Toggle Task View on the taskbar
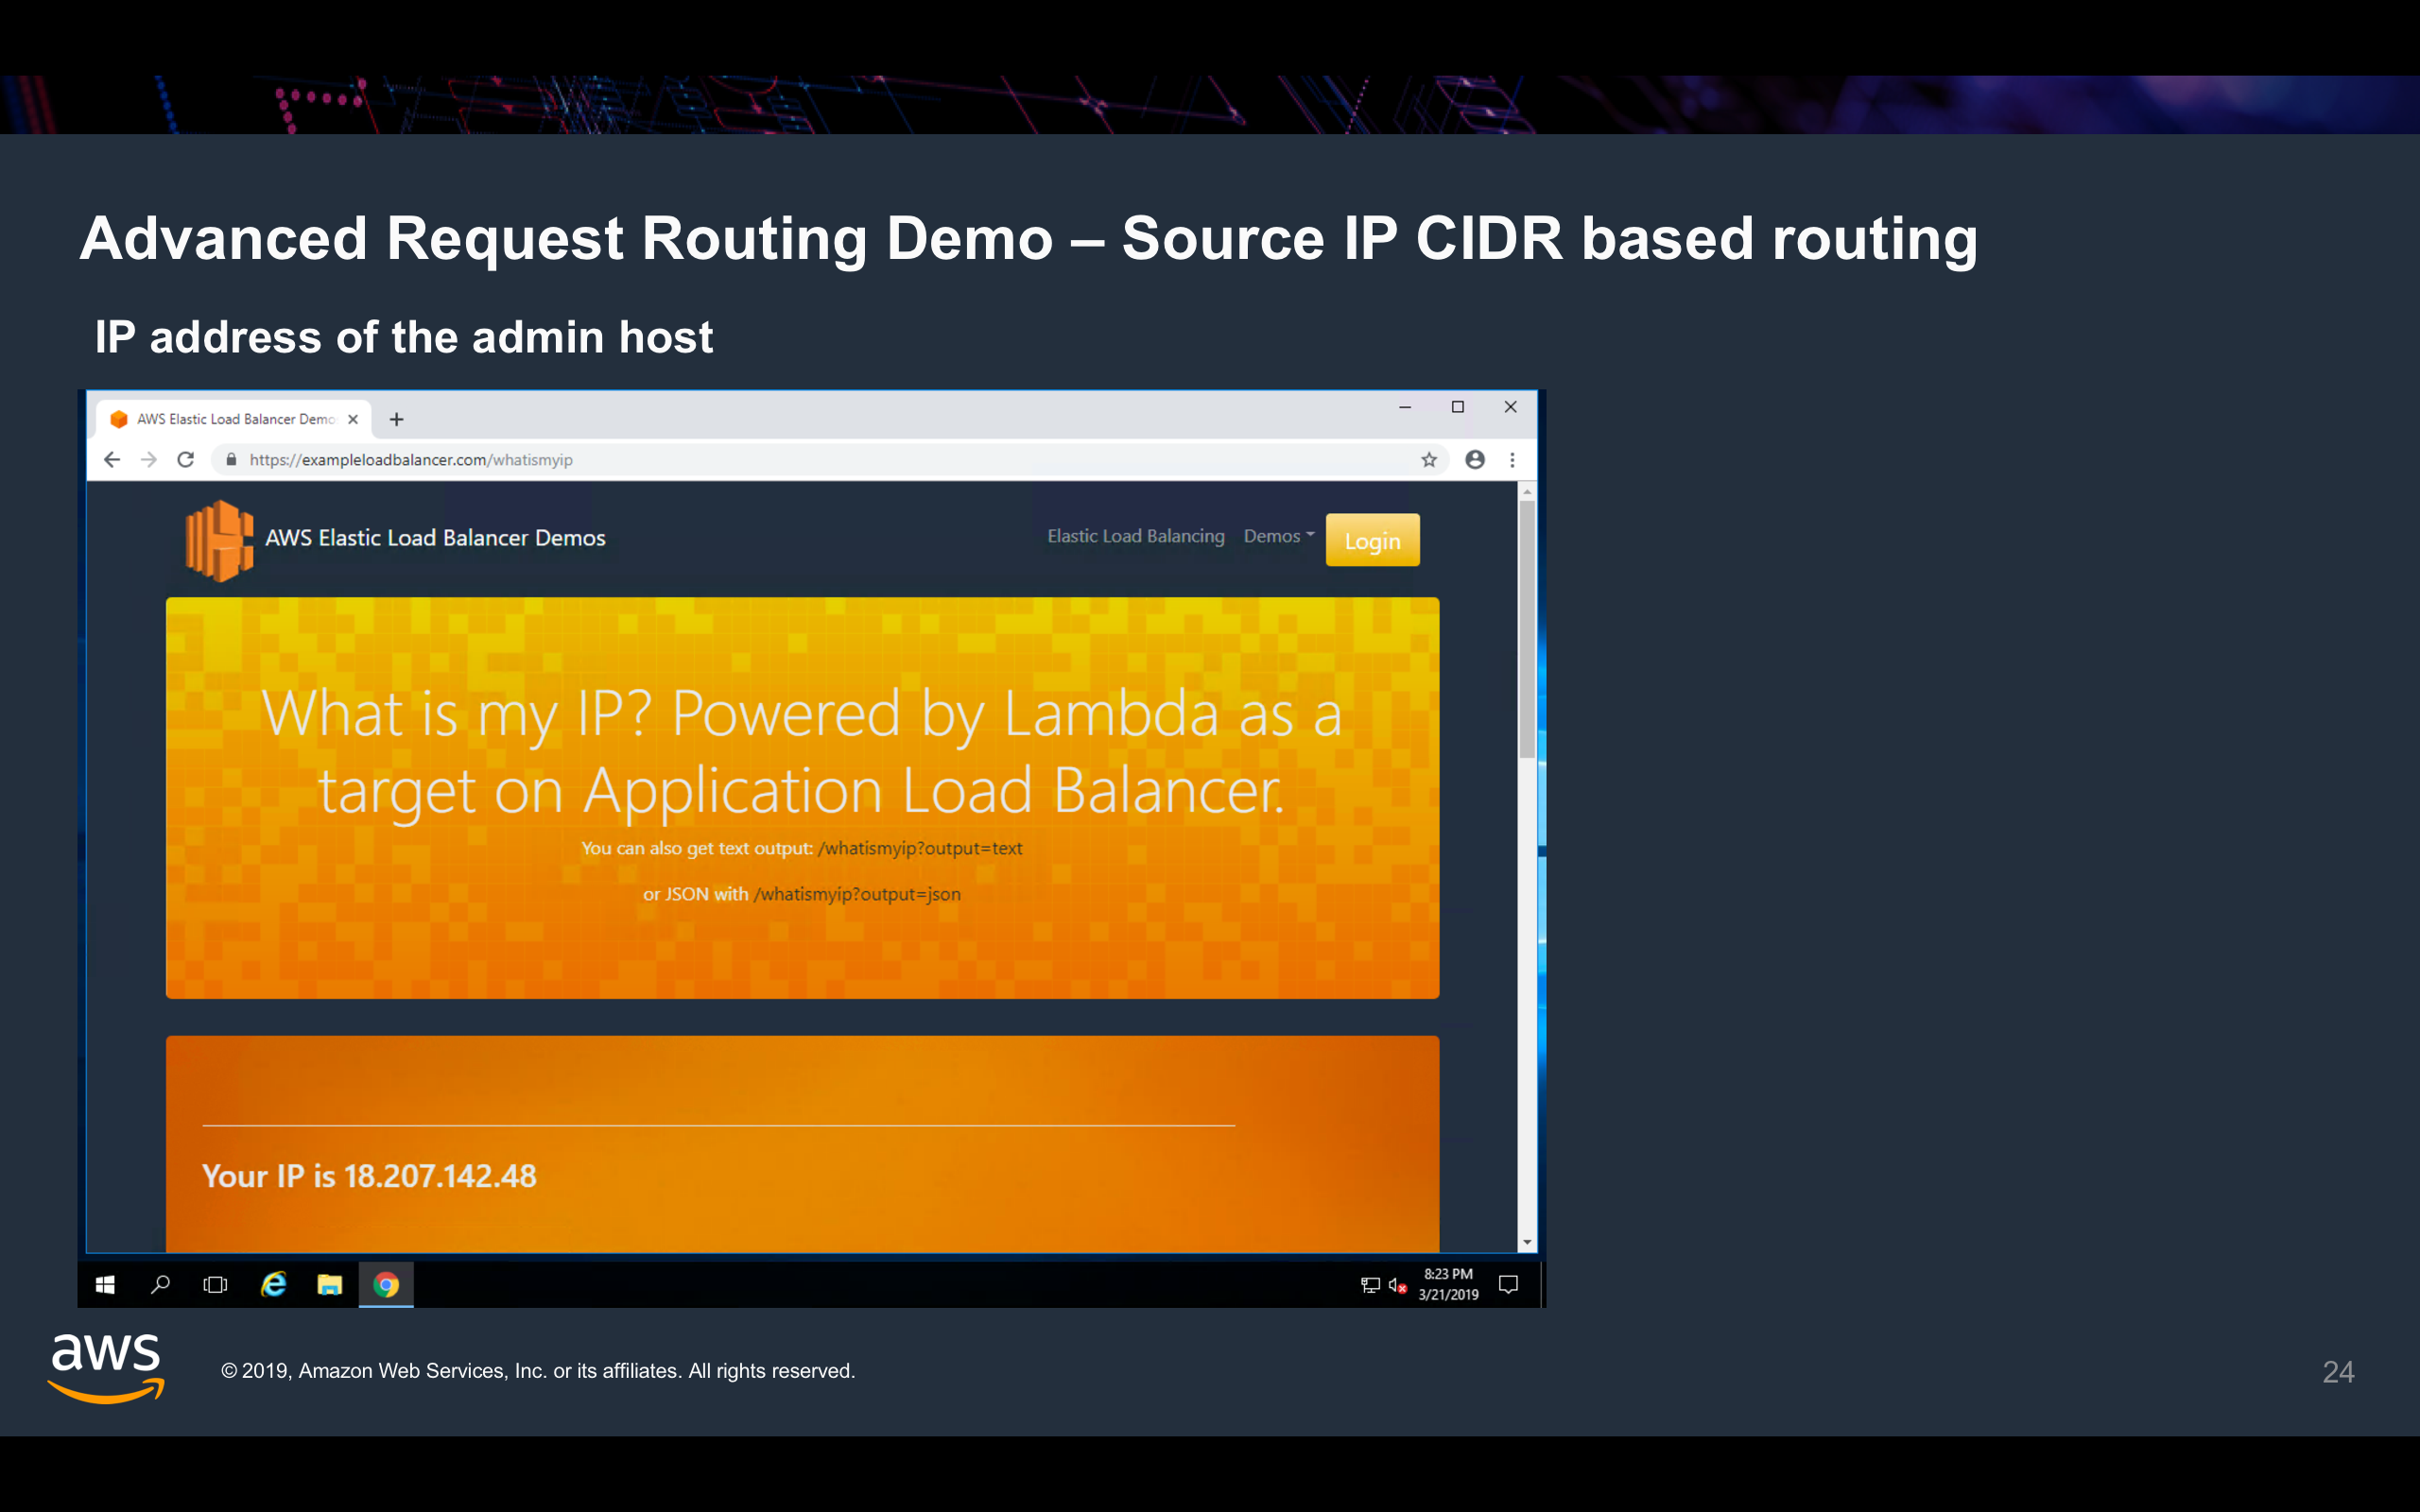 tap(216, 1284)
